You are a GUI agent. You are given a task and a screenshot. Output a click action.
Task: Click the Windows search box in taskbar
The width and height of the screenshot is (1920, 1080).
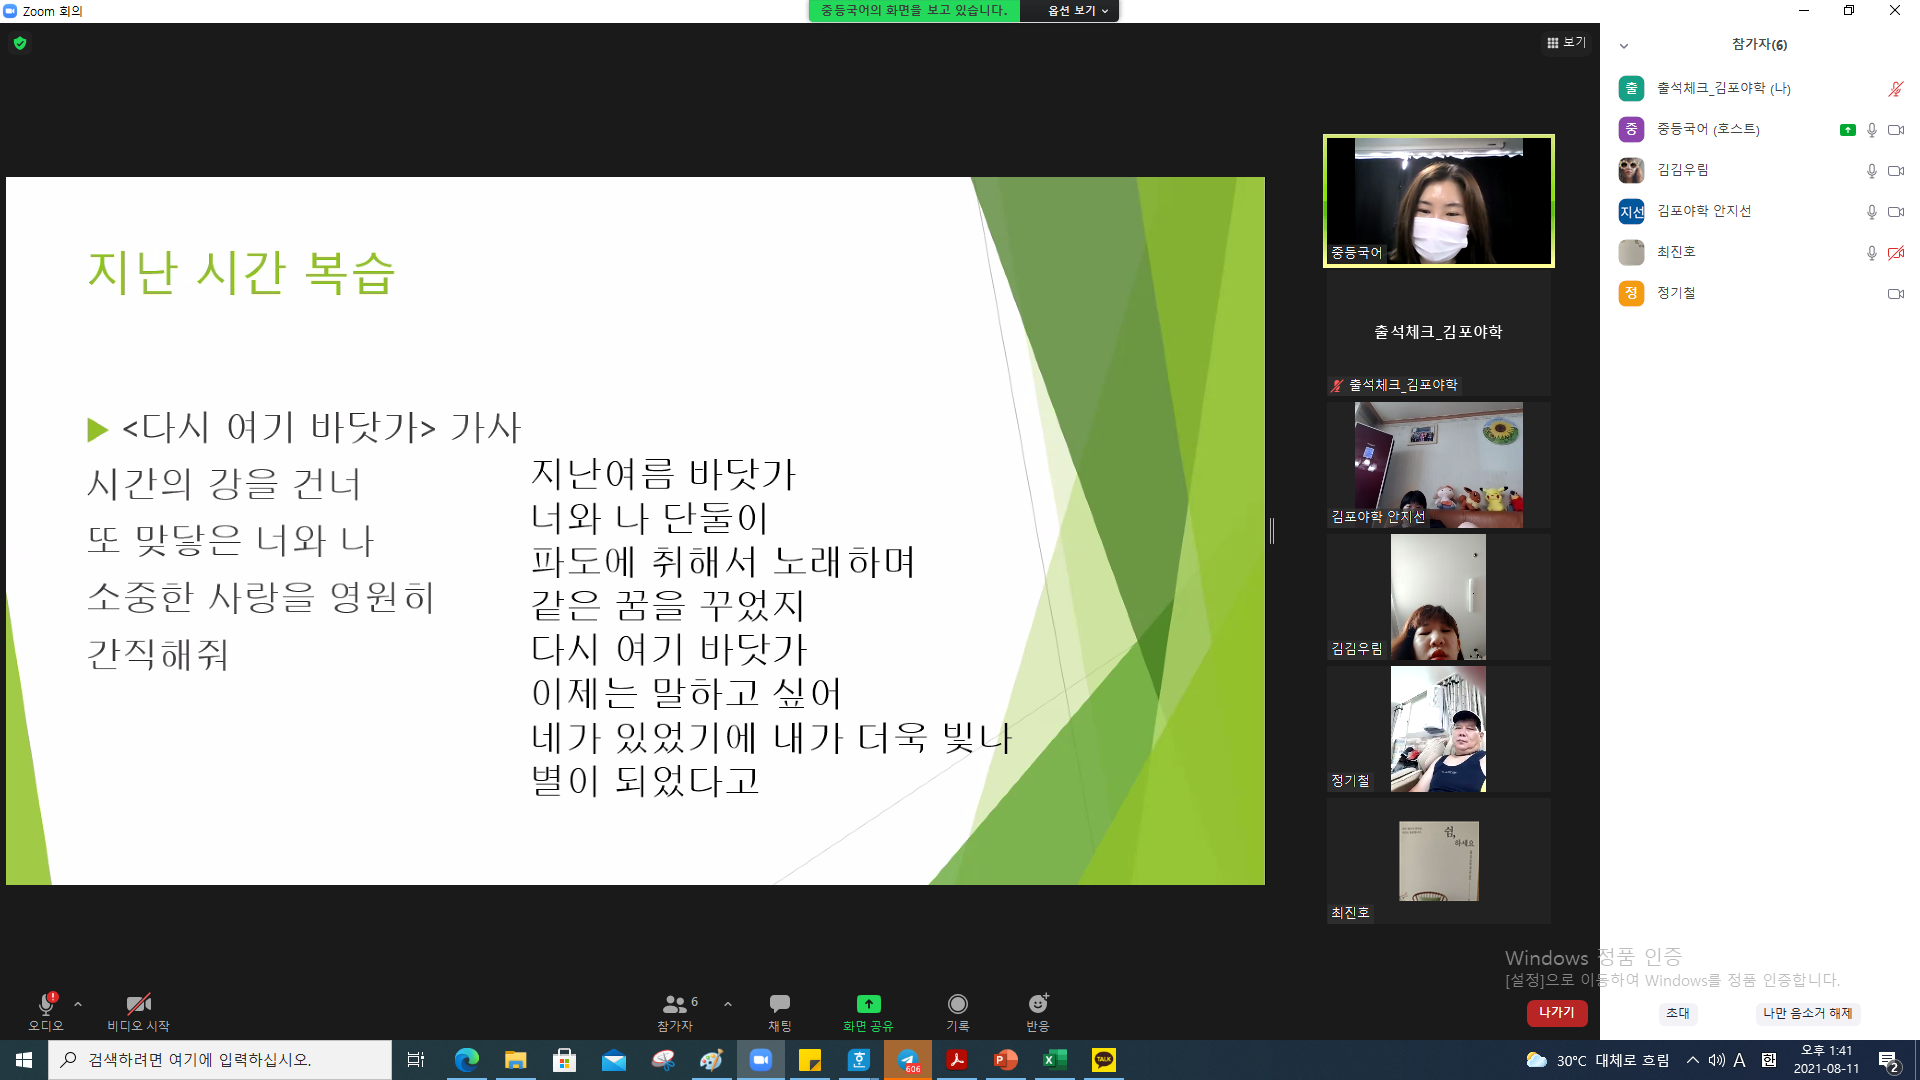pyautogui.click(x=220, y=1060)
